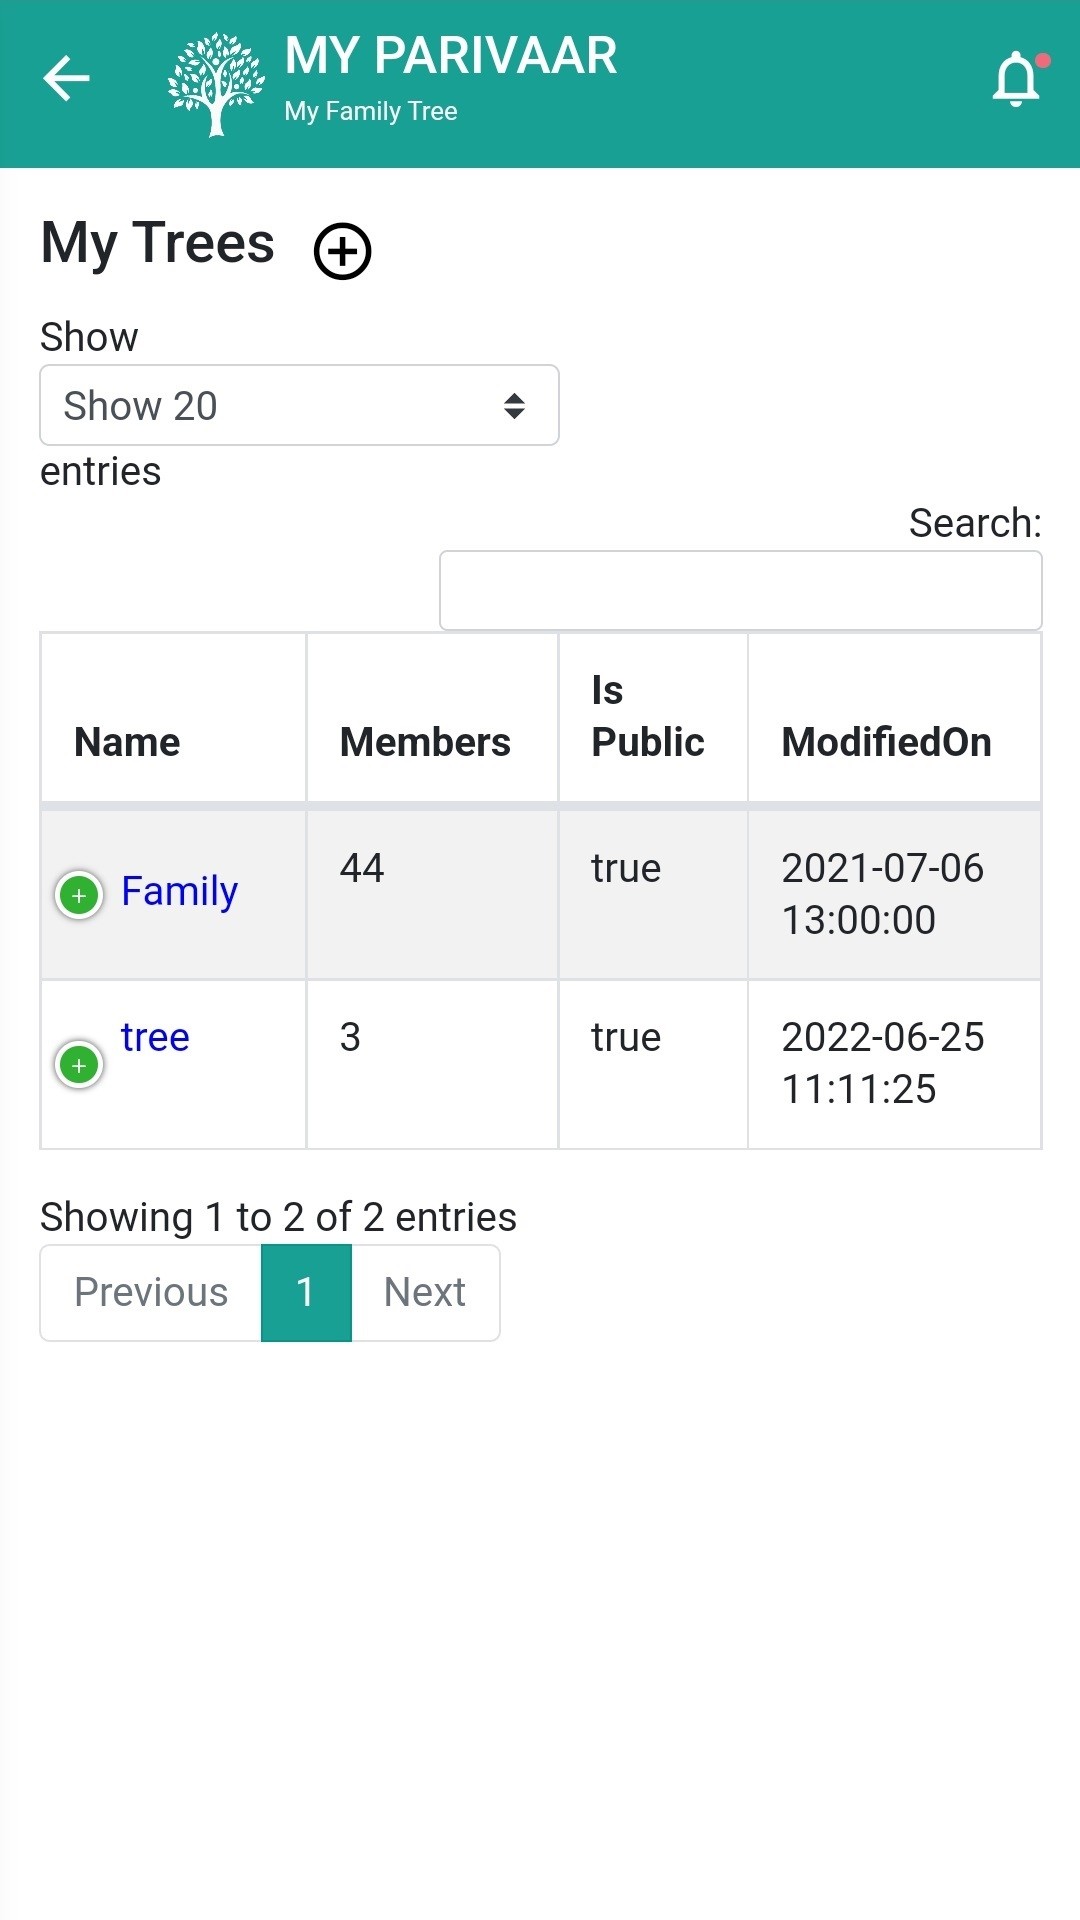The image size is (1080, 1920).
Task: Tap the MY PARIVAAR app title
Action: (451, 56)
